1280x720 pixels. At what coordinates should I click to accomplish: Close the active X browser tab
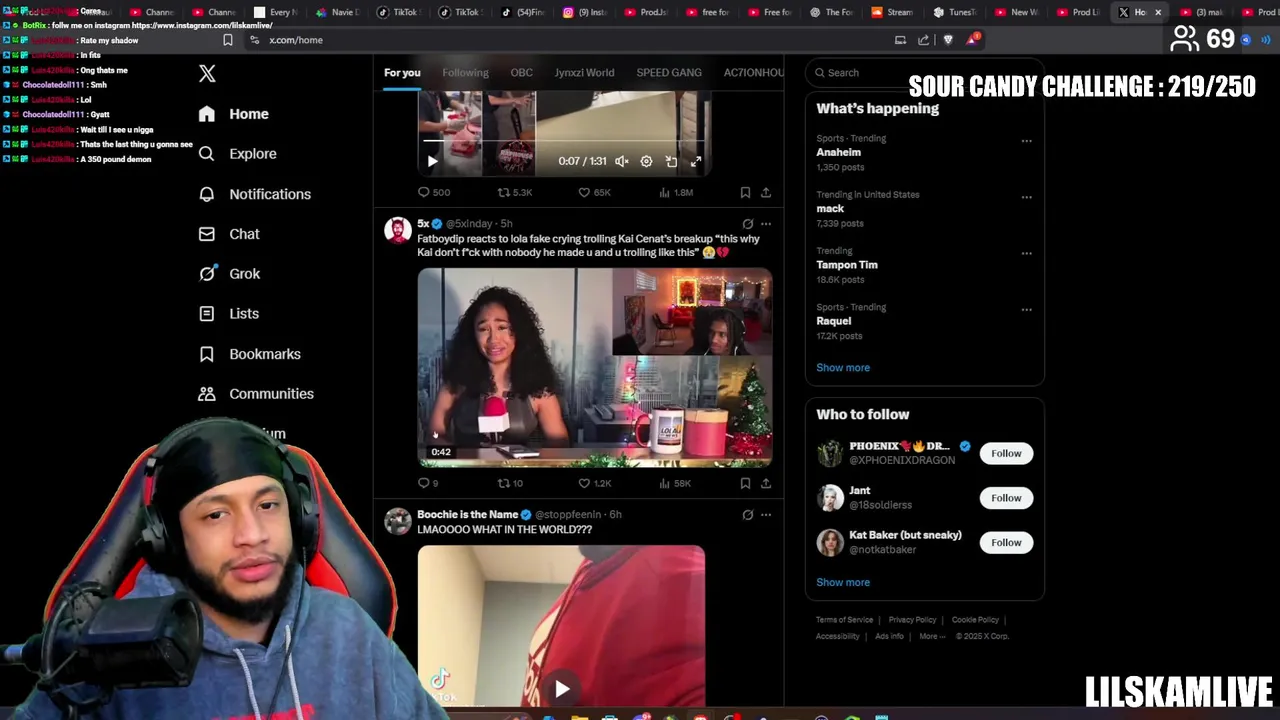tap(1158, 12)
